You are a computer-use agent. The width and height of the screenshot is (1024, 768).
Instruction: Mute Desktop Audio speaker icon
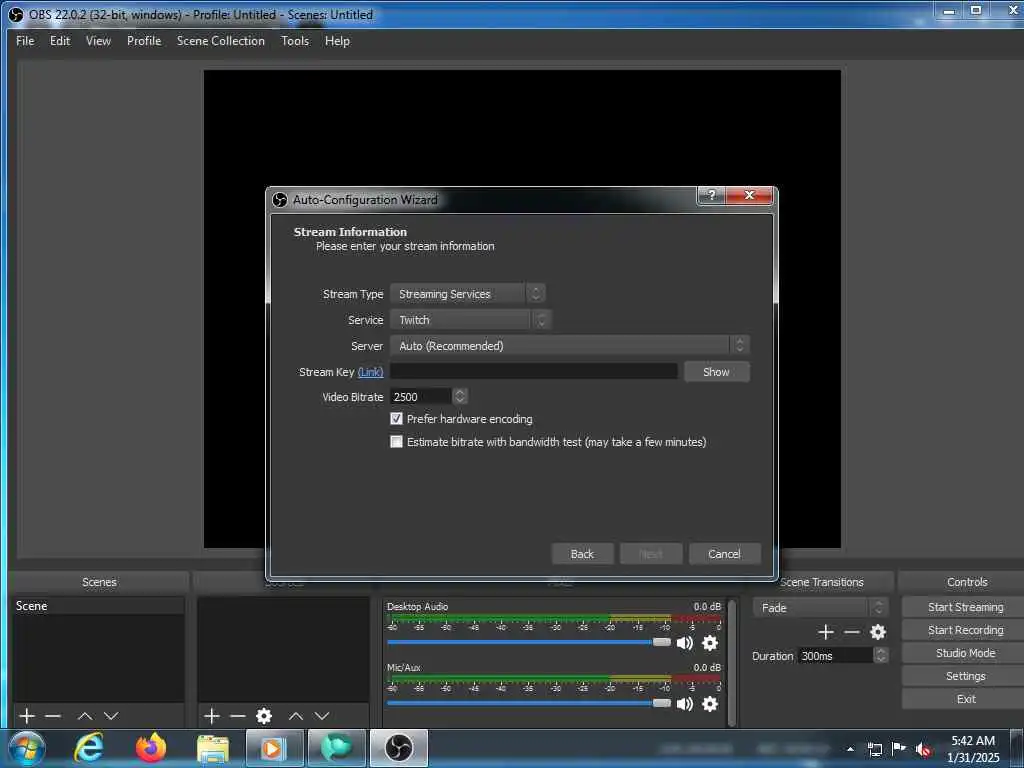pyautogui.click(x=684, y=643)
